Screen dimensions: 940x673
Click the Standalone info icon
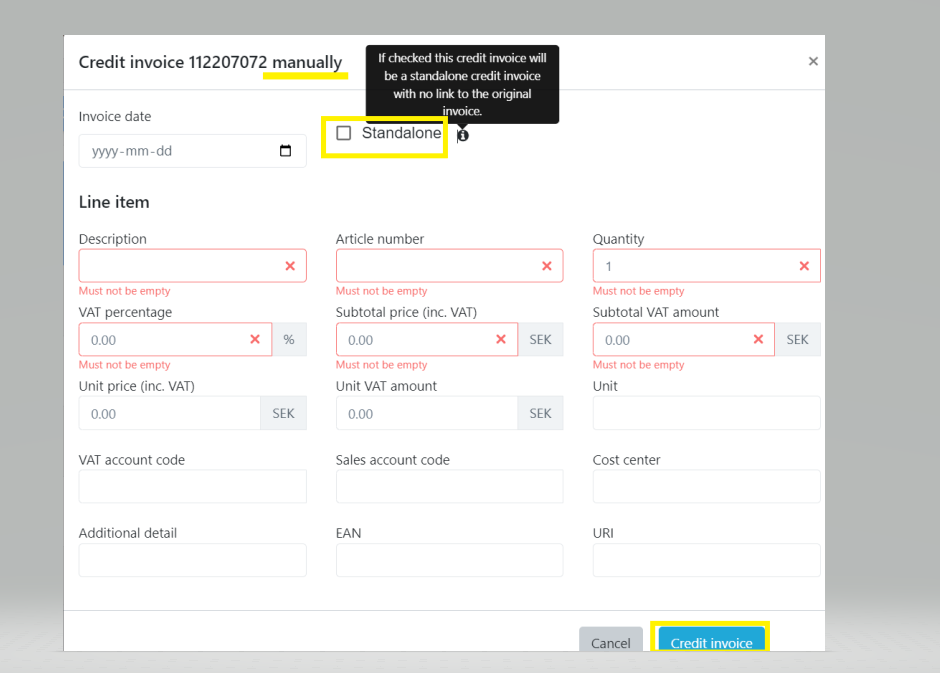(x=463, y=135)
